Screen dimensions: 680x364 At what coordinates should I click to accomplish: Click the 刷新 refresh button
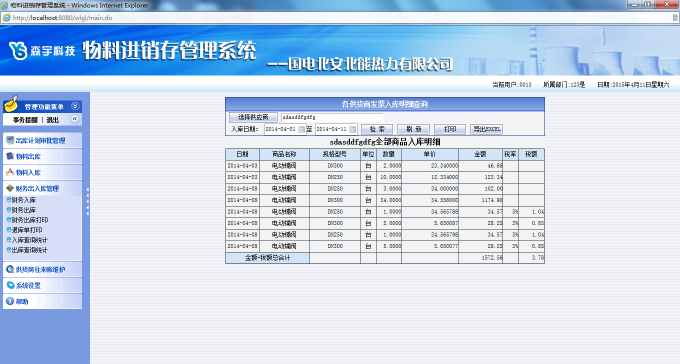tap(413, 129)
